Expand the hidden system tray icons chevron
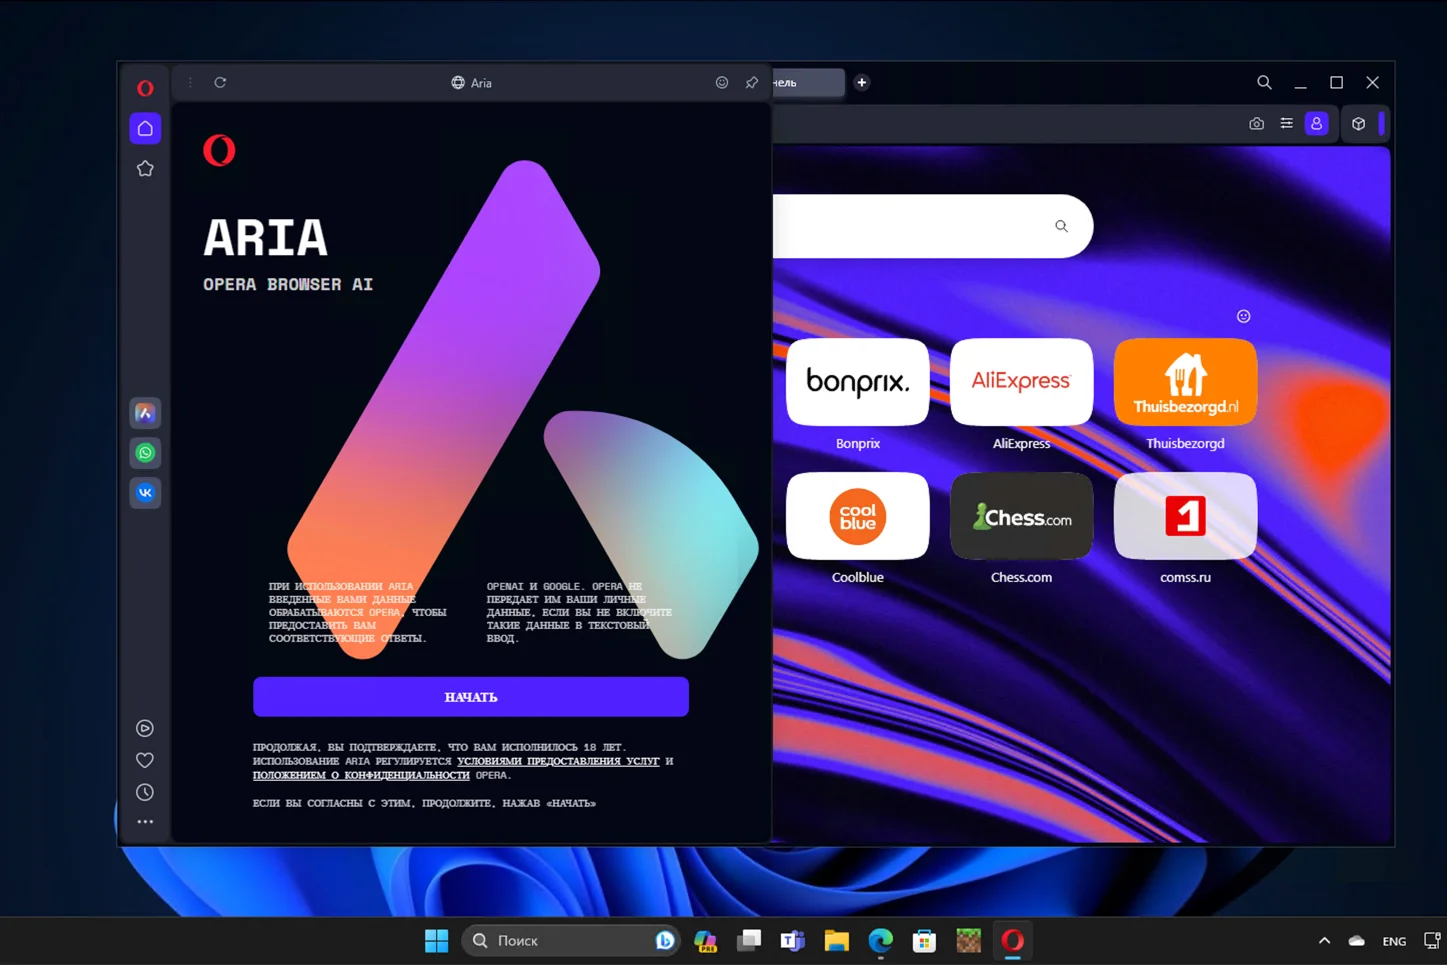Image resolution: width=1447 pixels, height=965 pixels. [x=1324, y=941]
